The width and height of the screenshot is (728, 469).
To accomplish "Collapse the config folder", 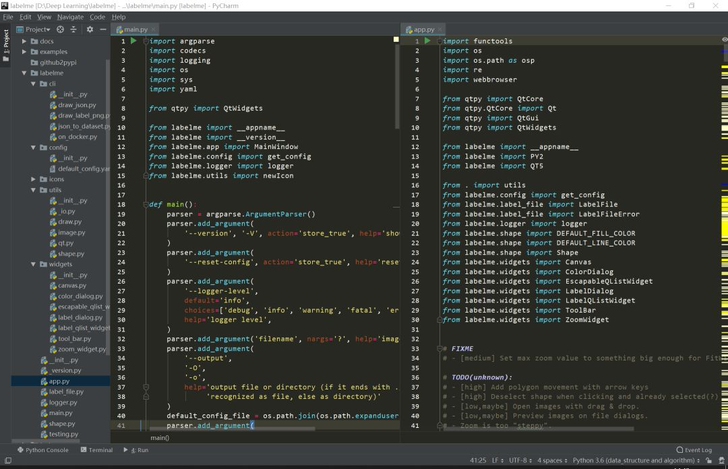I will [x=33, y=147].
